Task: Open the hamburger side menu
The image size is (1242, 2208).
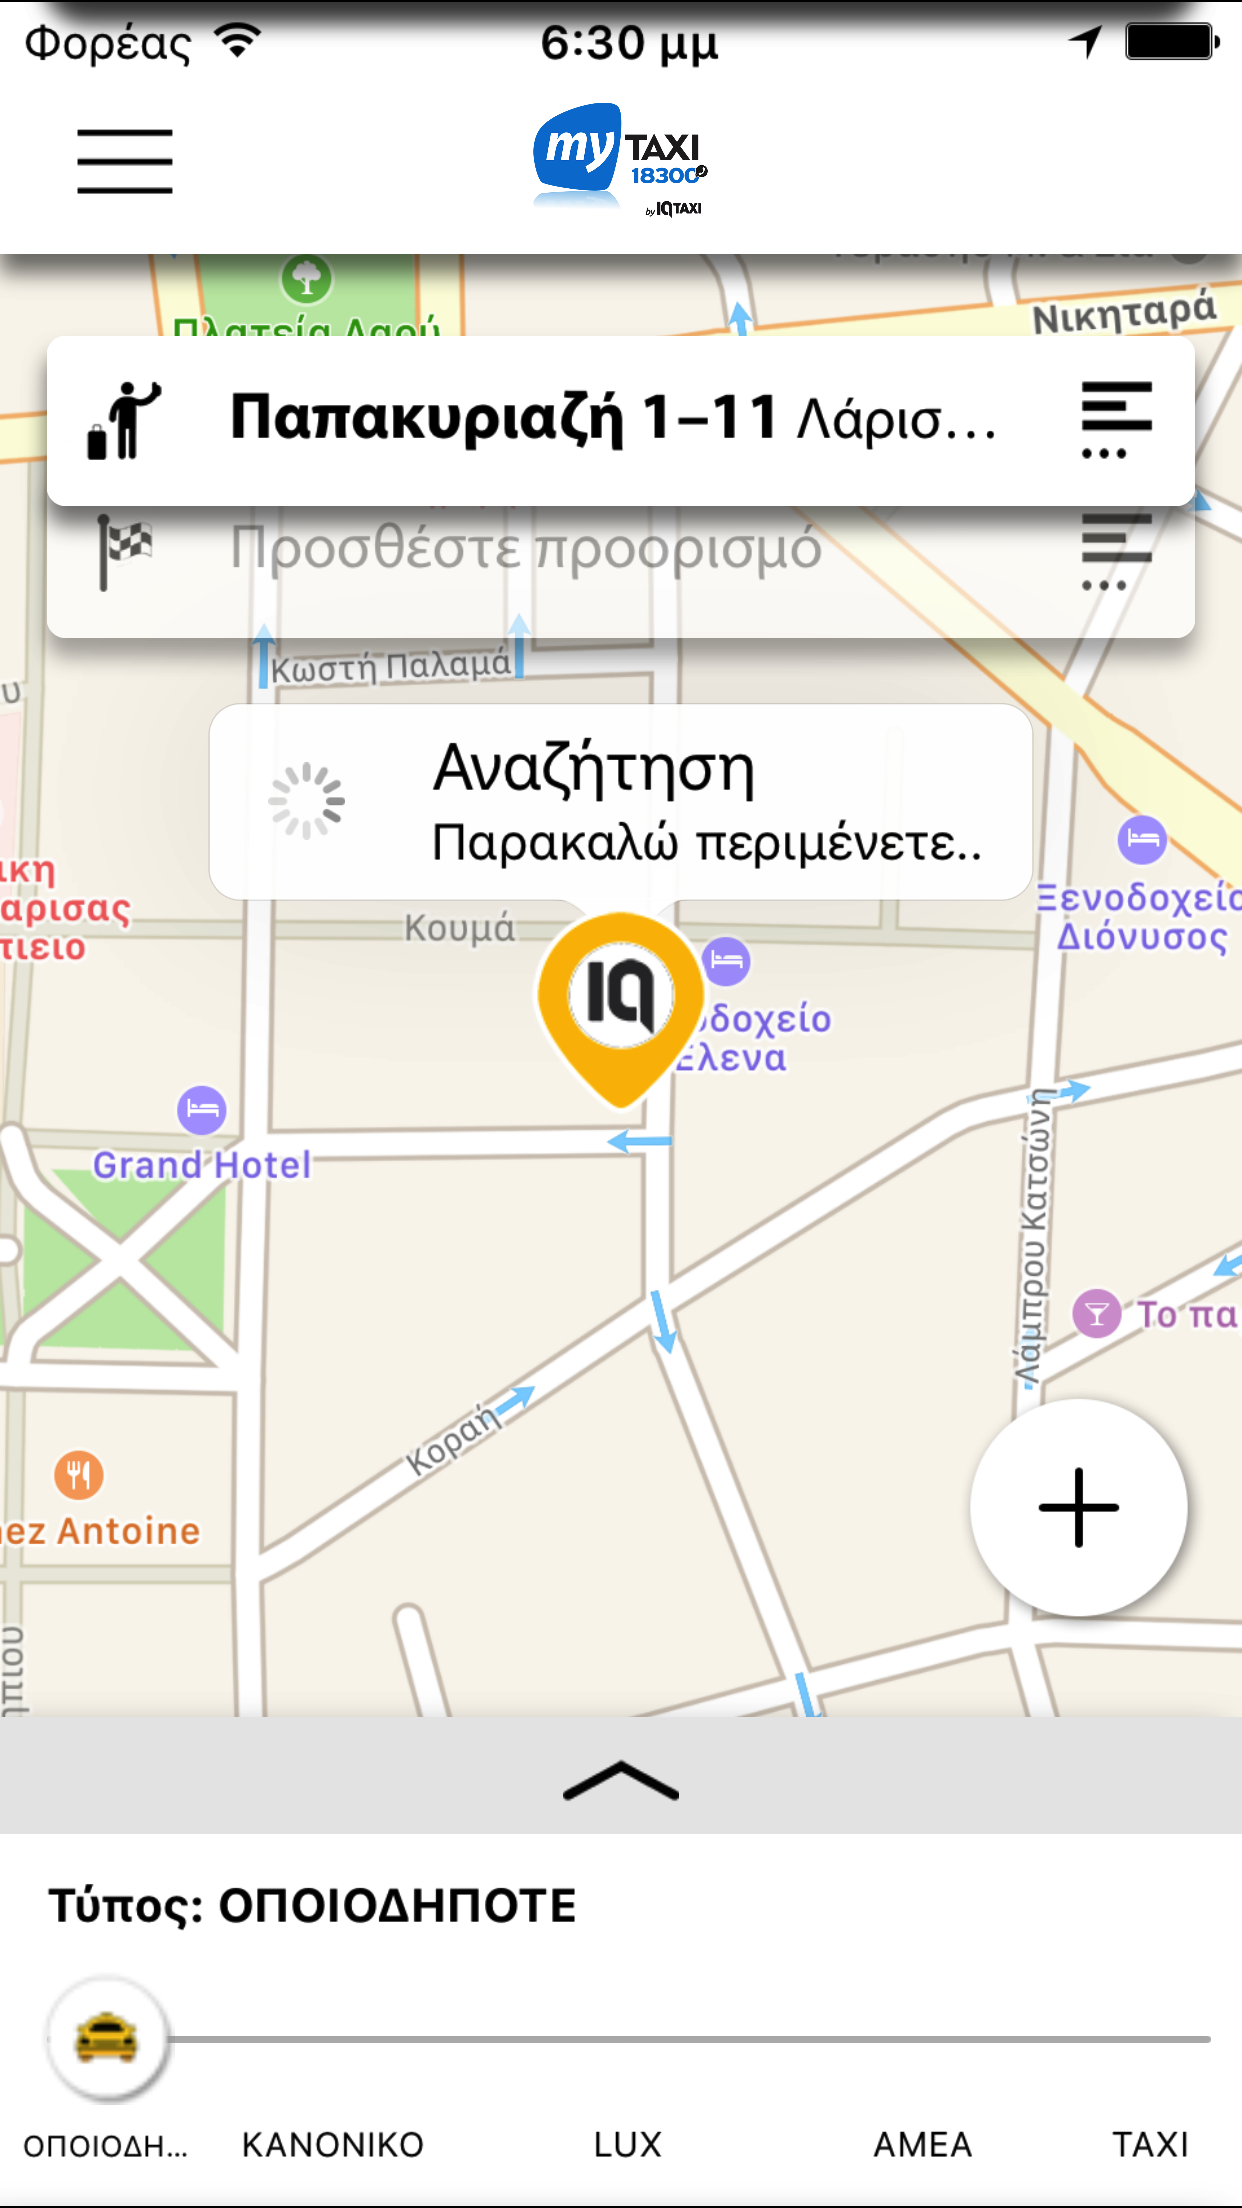Action: [x=125, y=161]
